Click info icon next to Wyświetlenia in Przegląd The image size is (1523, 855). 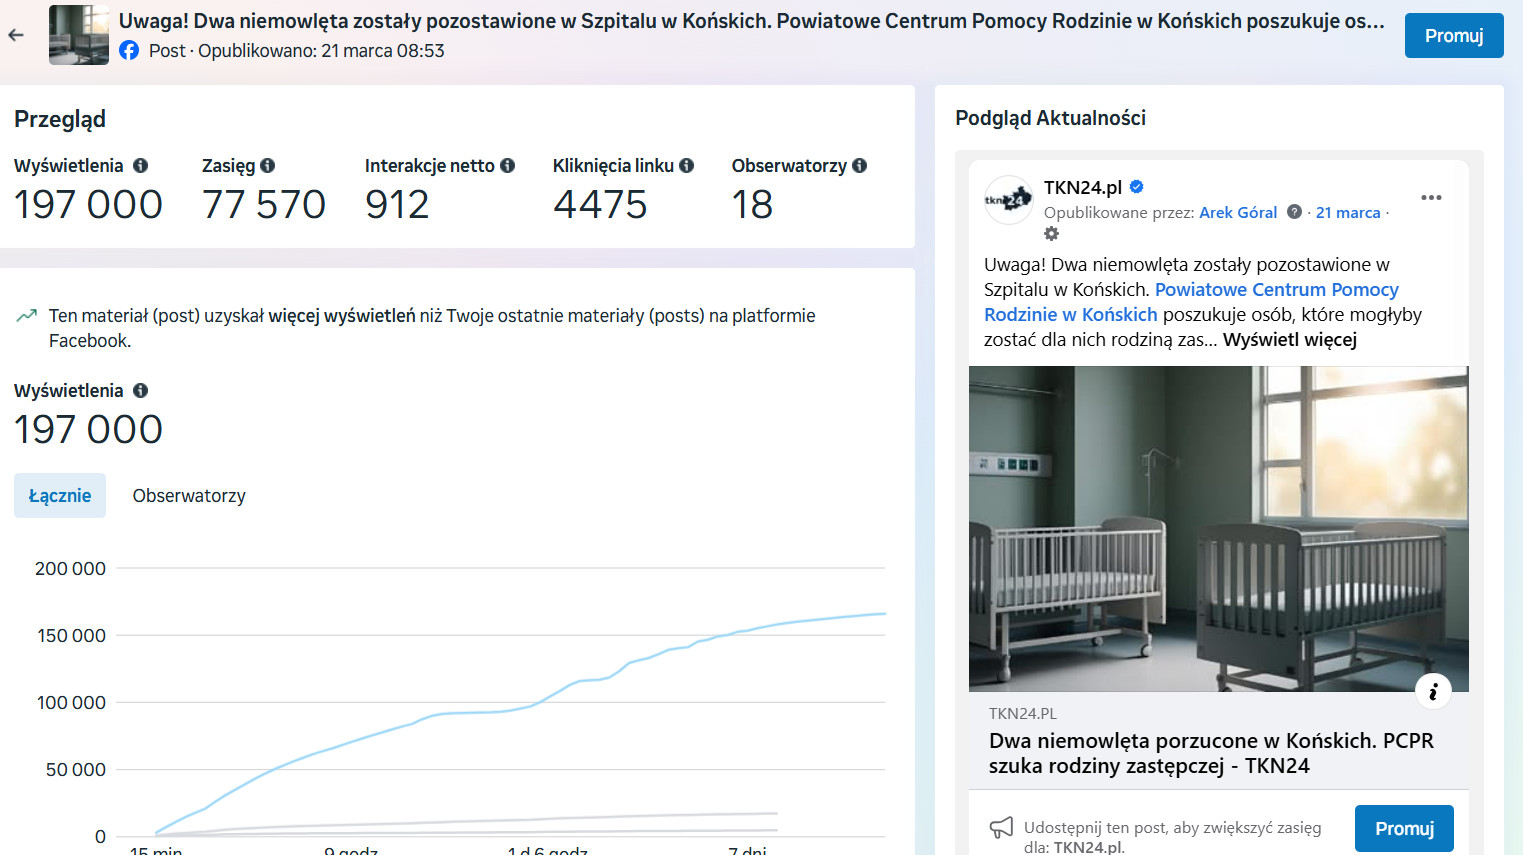point(141,166)
